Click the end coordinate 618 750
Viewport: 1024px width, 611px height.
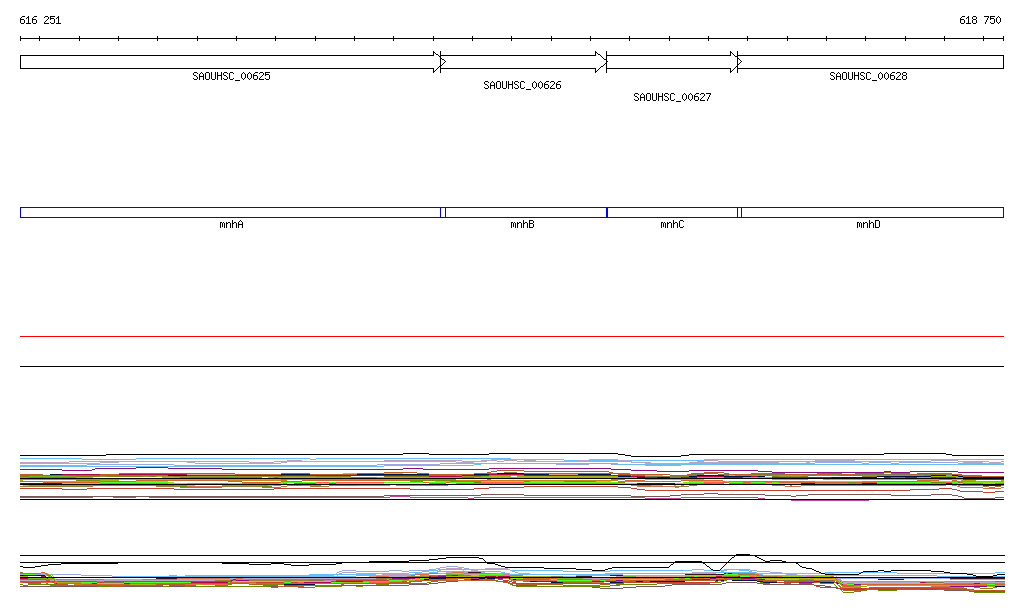[x=980, y=20]
